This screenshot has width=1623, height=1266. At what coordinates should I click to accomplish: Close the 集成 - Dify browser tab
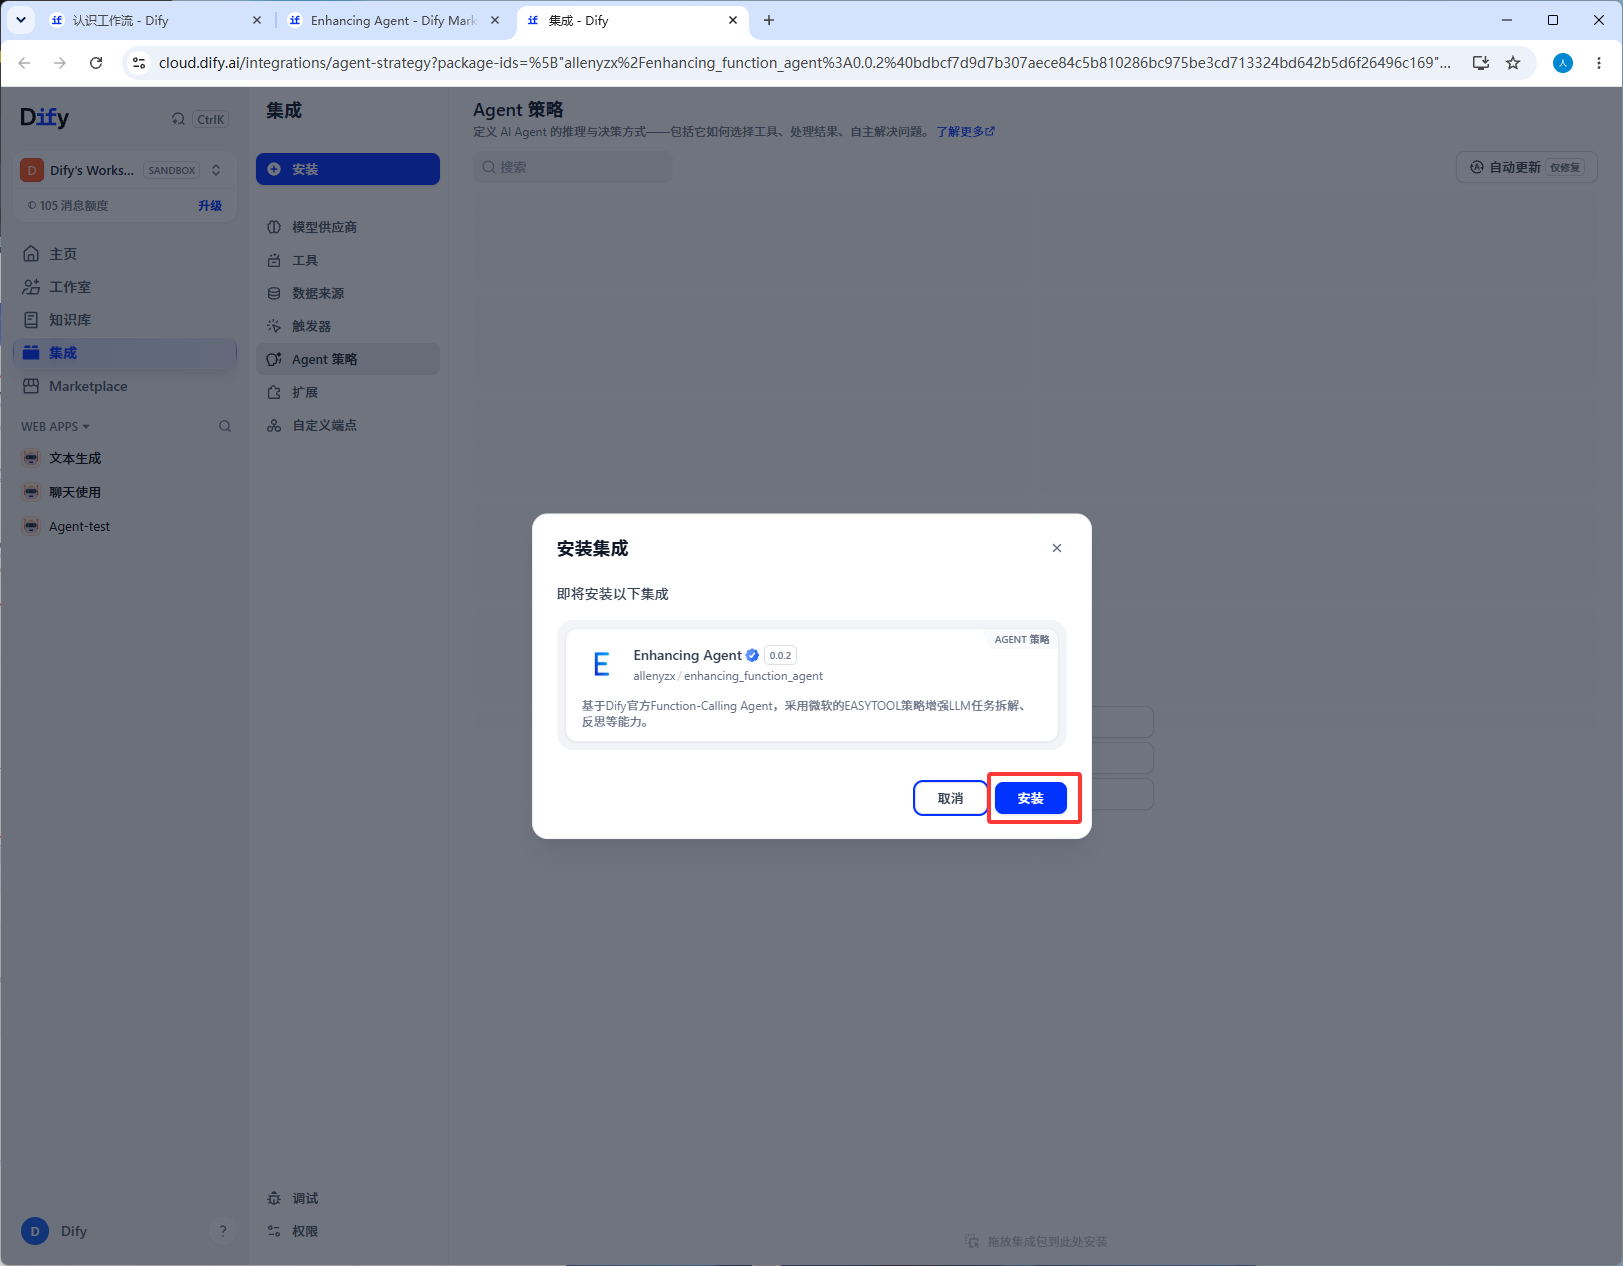click(733, 20)
